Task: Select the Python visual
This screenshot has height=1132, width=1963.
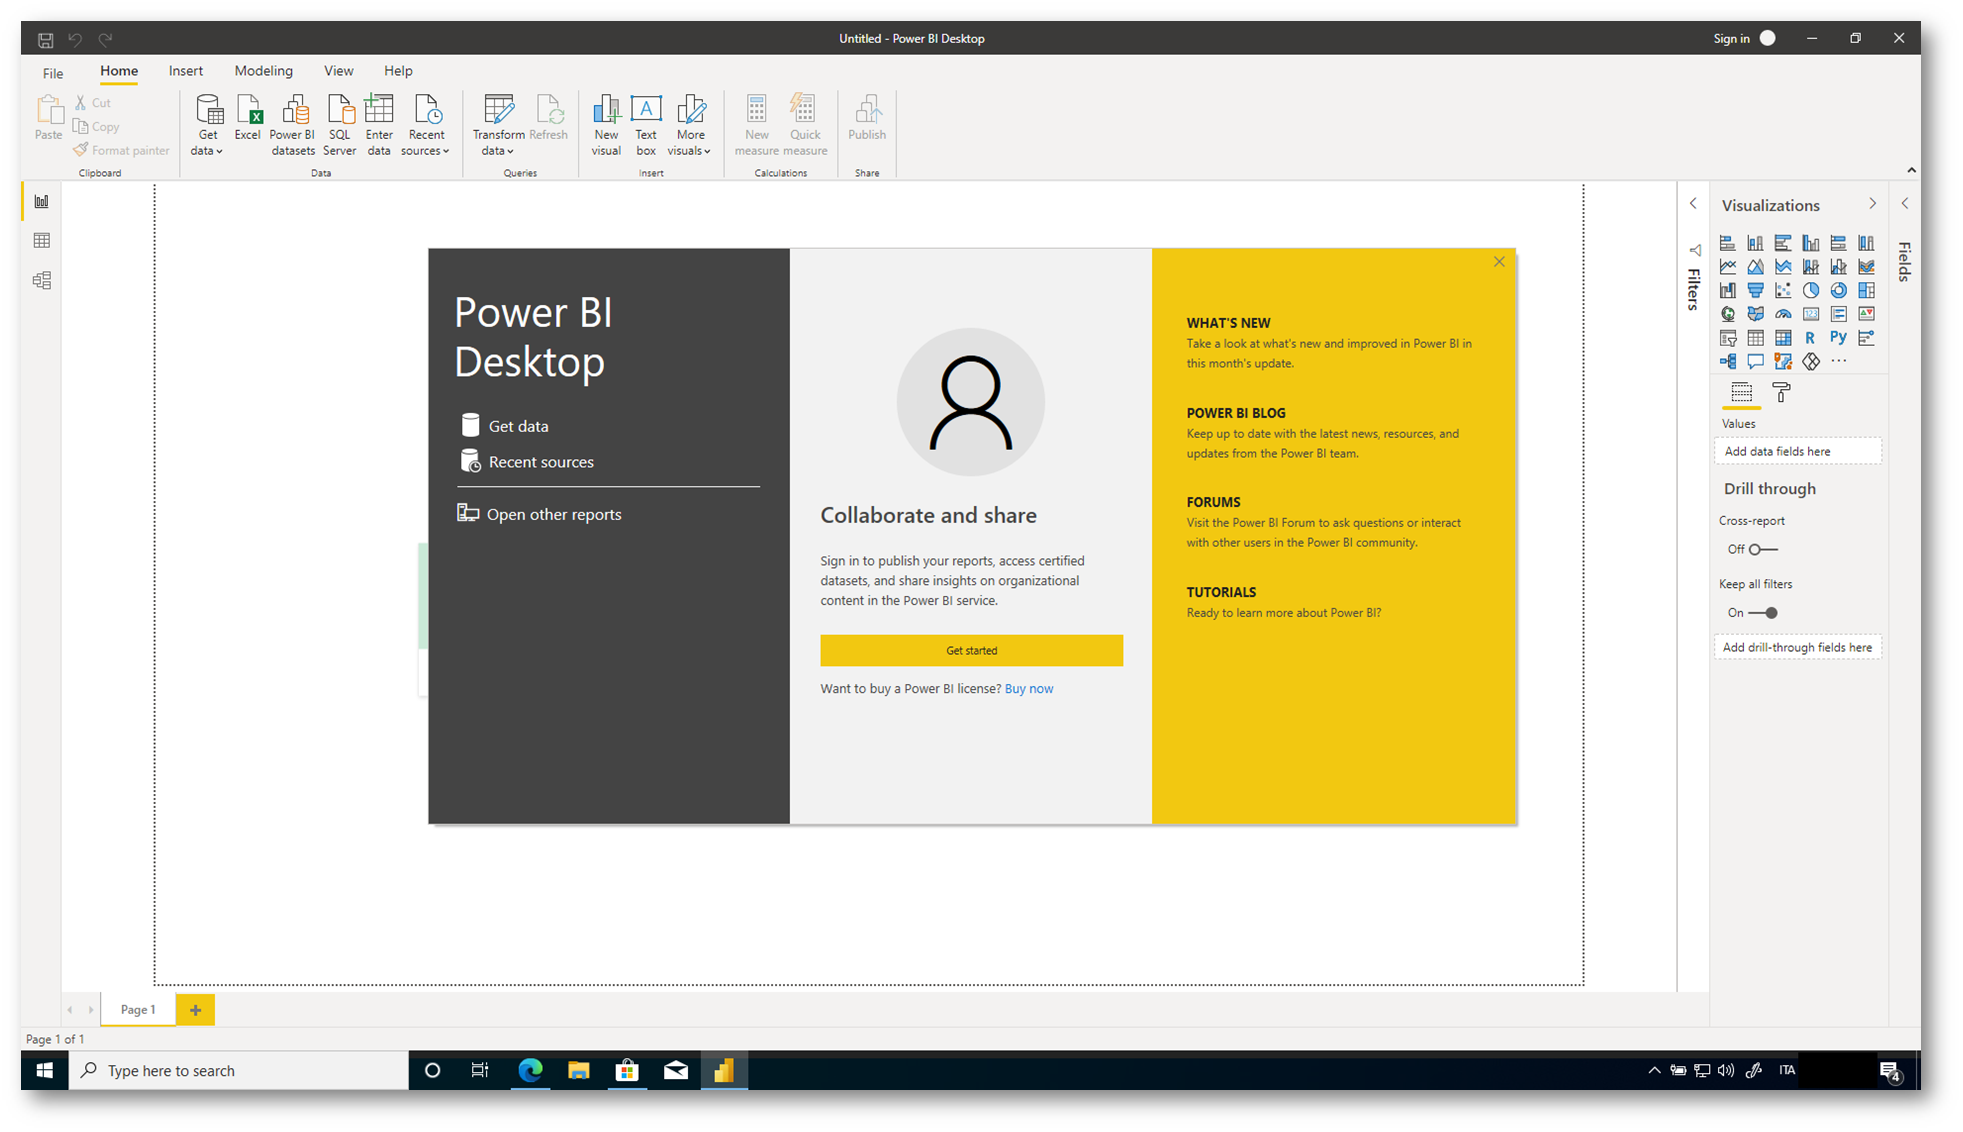Action: (1838, 338)
